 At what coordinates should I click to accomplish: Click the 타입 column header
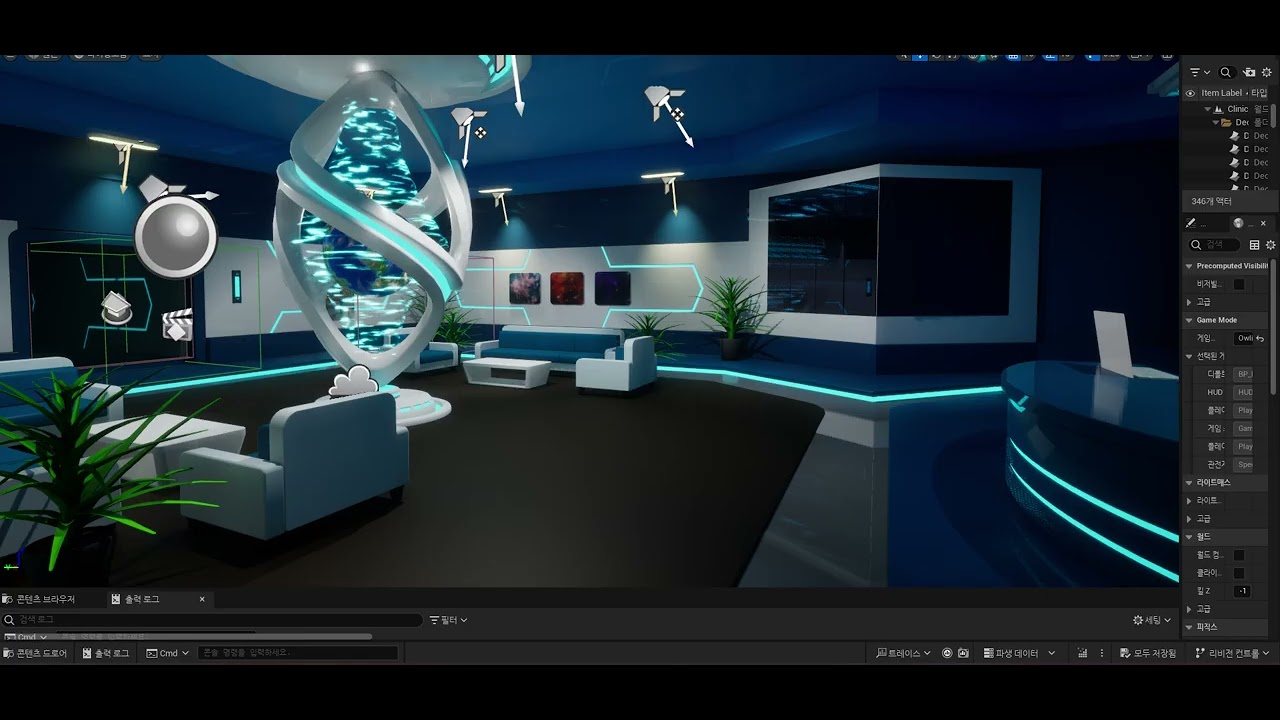1259,93
